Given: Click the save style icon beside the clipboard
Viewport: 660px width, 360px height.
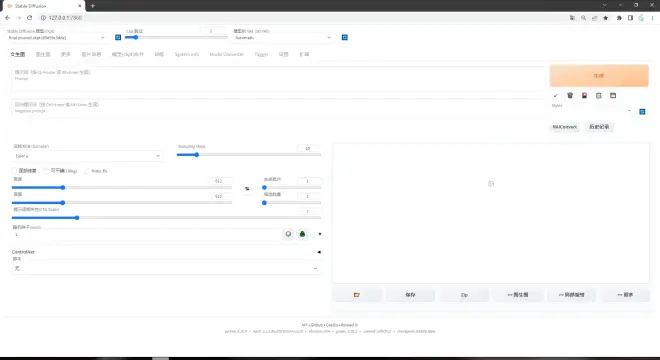Looking at the screenshot, I should click(x=613, y=96).
